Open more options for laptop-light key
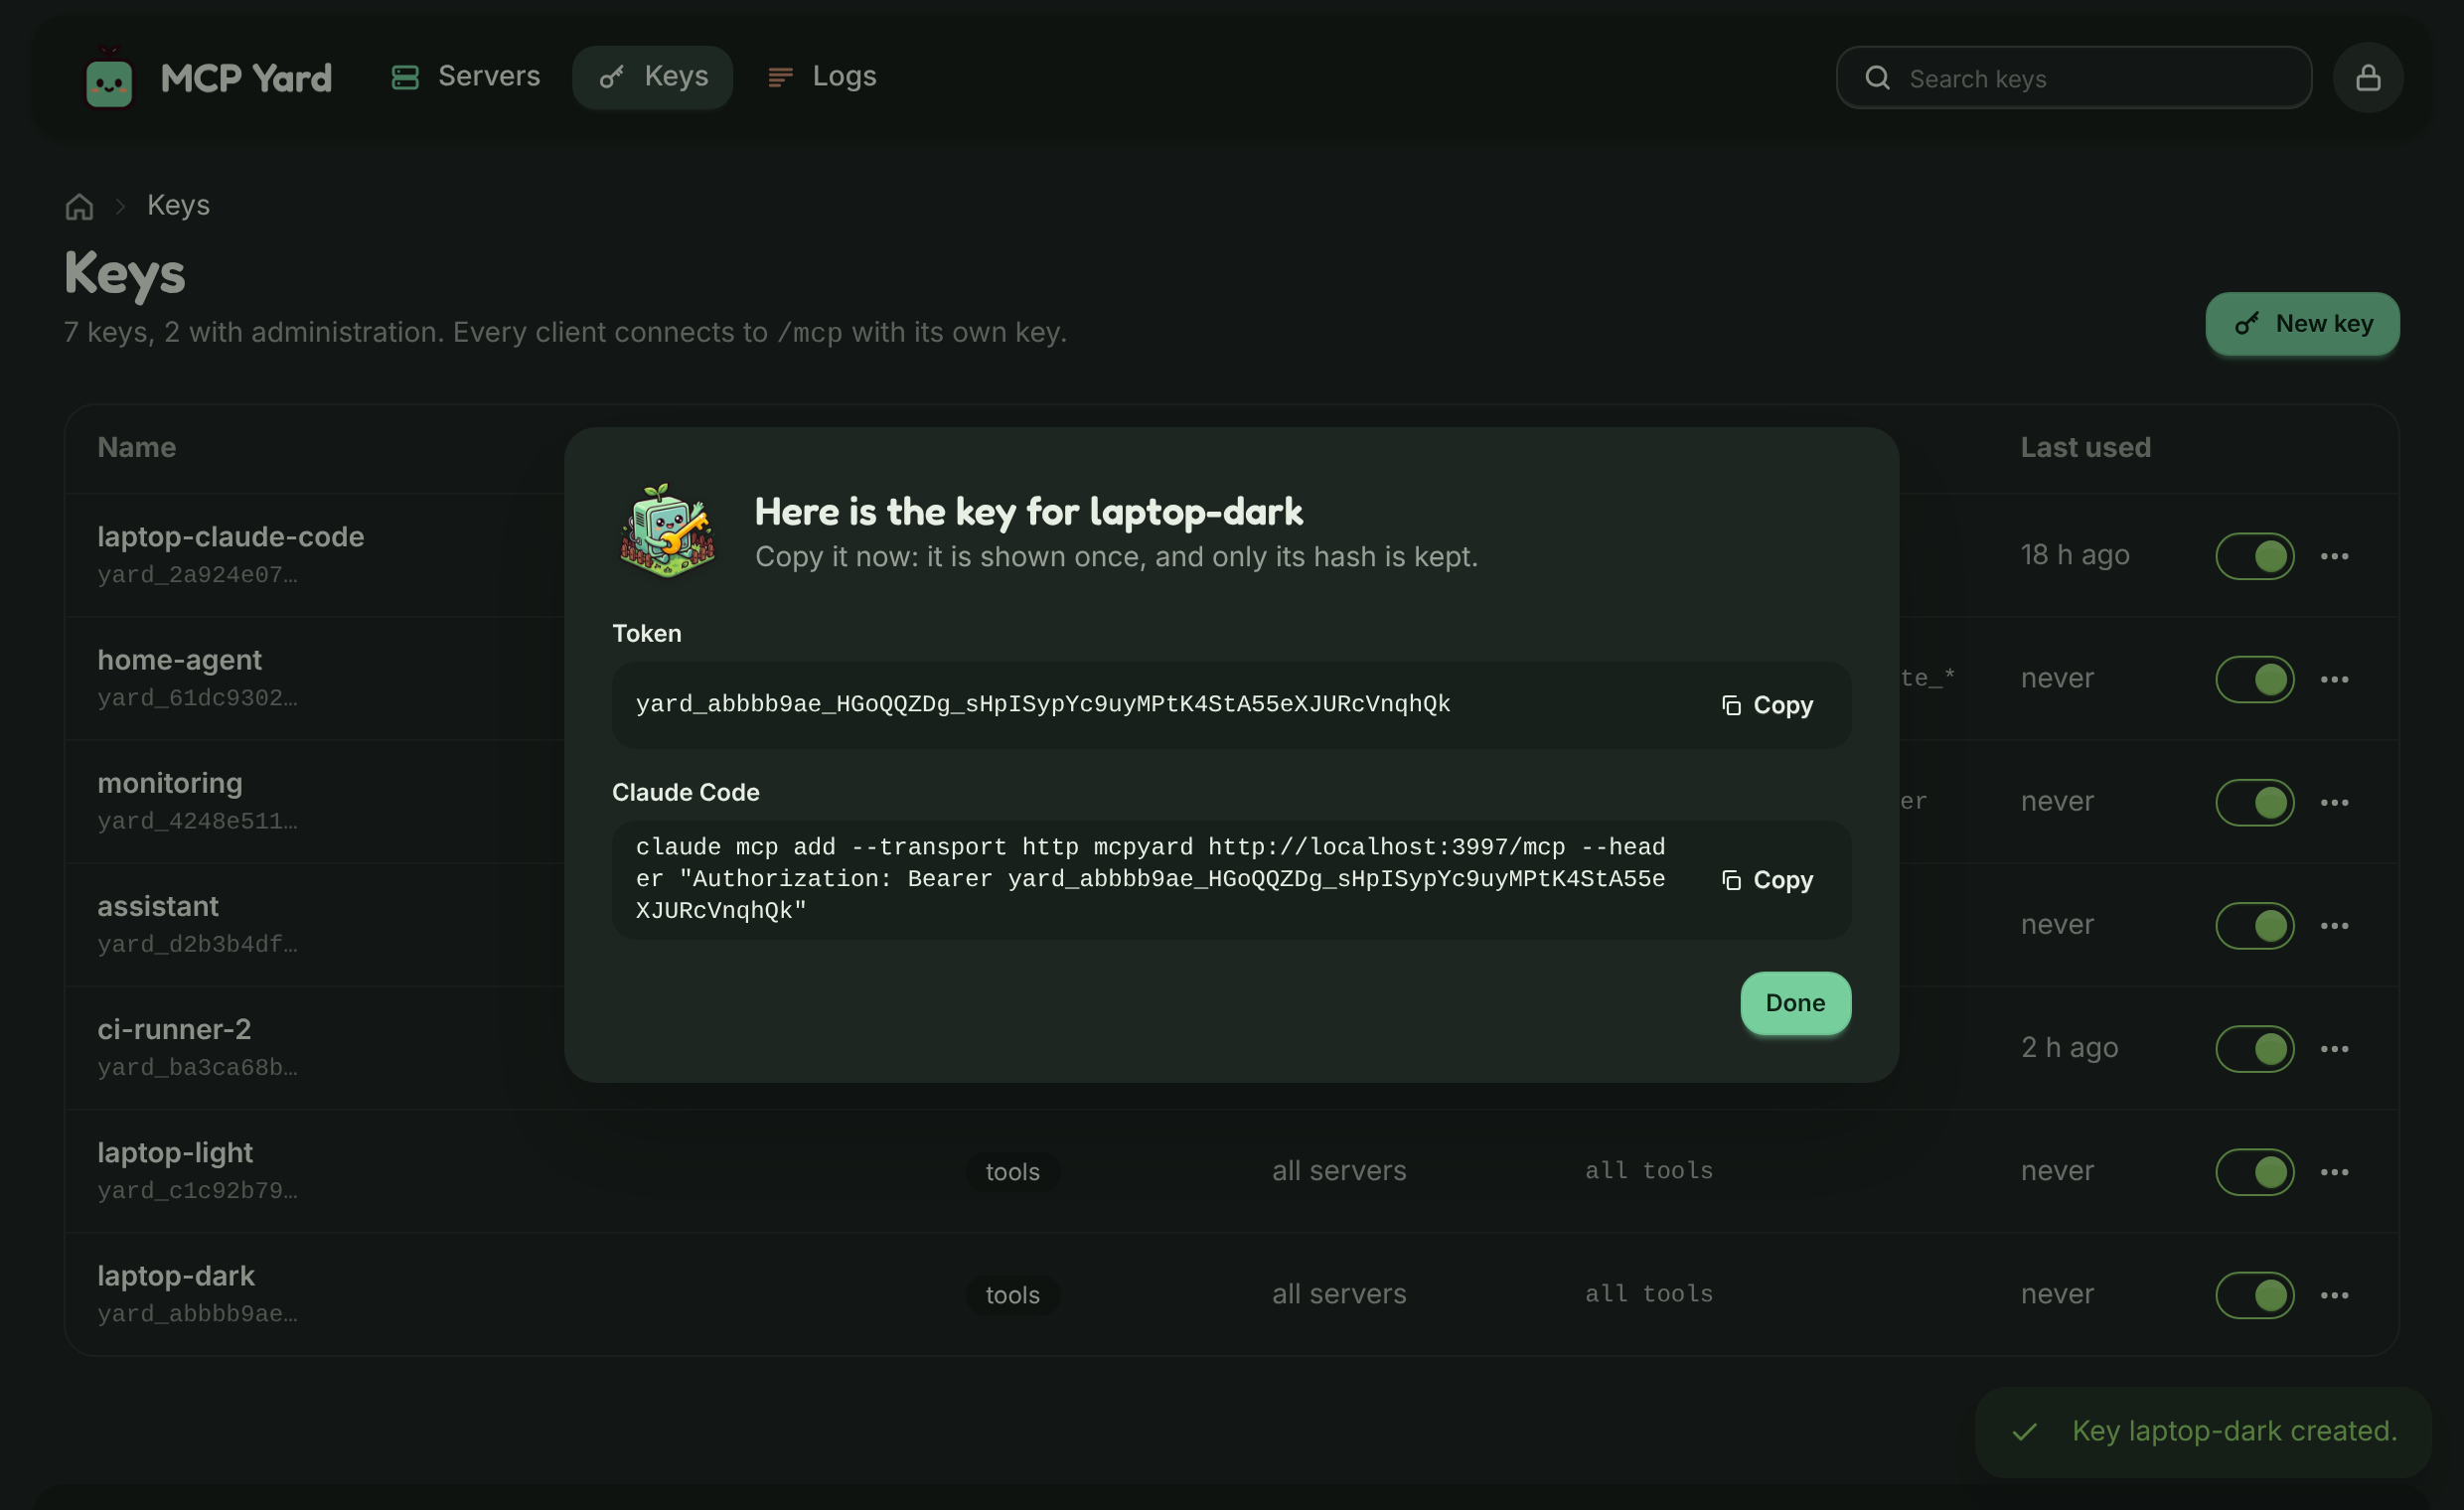This screenshot has width=2464, height=1510. coord(2334,1171)
